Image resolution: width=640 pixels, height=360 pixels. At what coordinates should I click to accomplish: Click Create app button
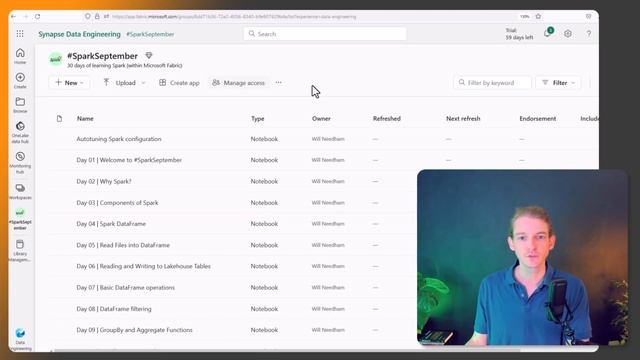(x=179, y=82)
